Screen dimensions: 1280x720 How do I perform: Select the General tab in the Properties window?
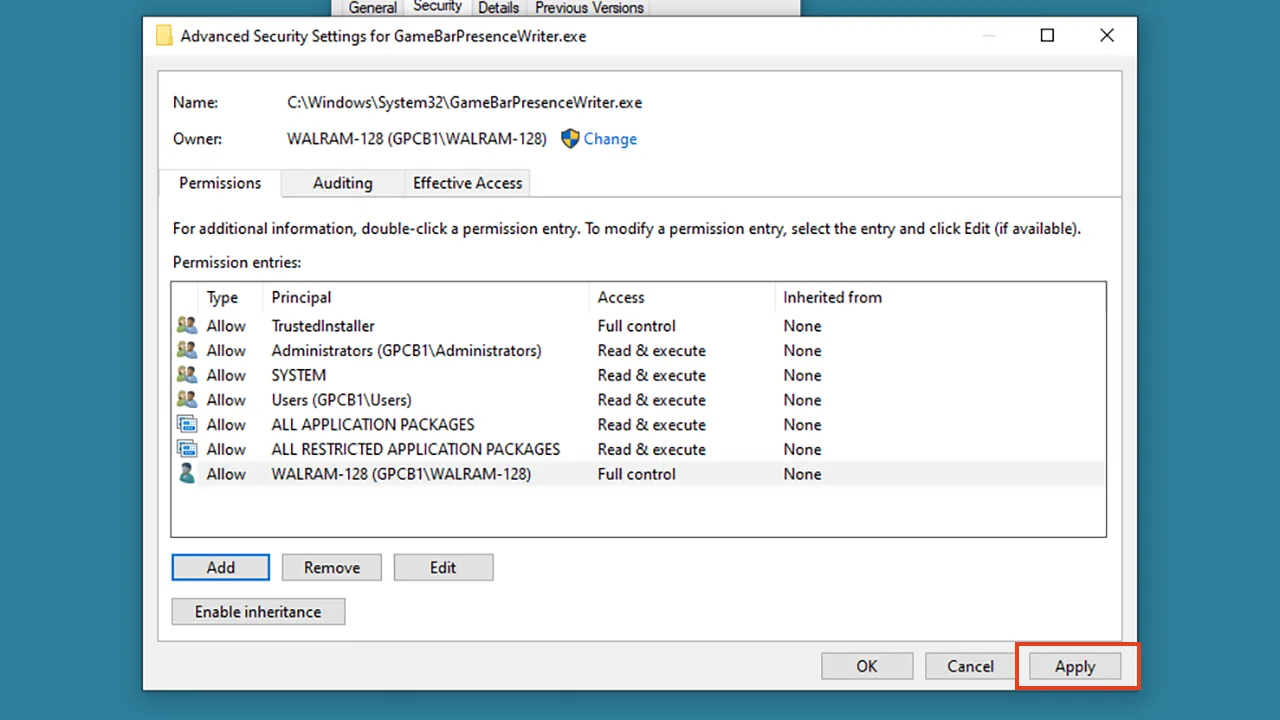coord(373,8)
